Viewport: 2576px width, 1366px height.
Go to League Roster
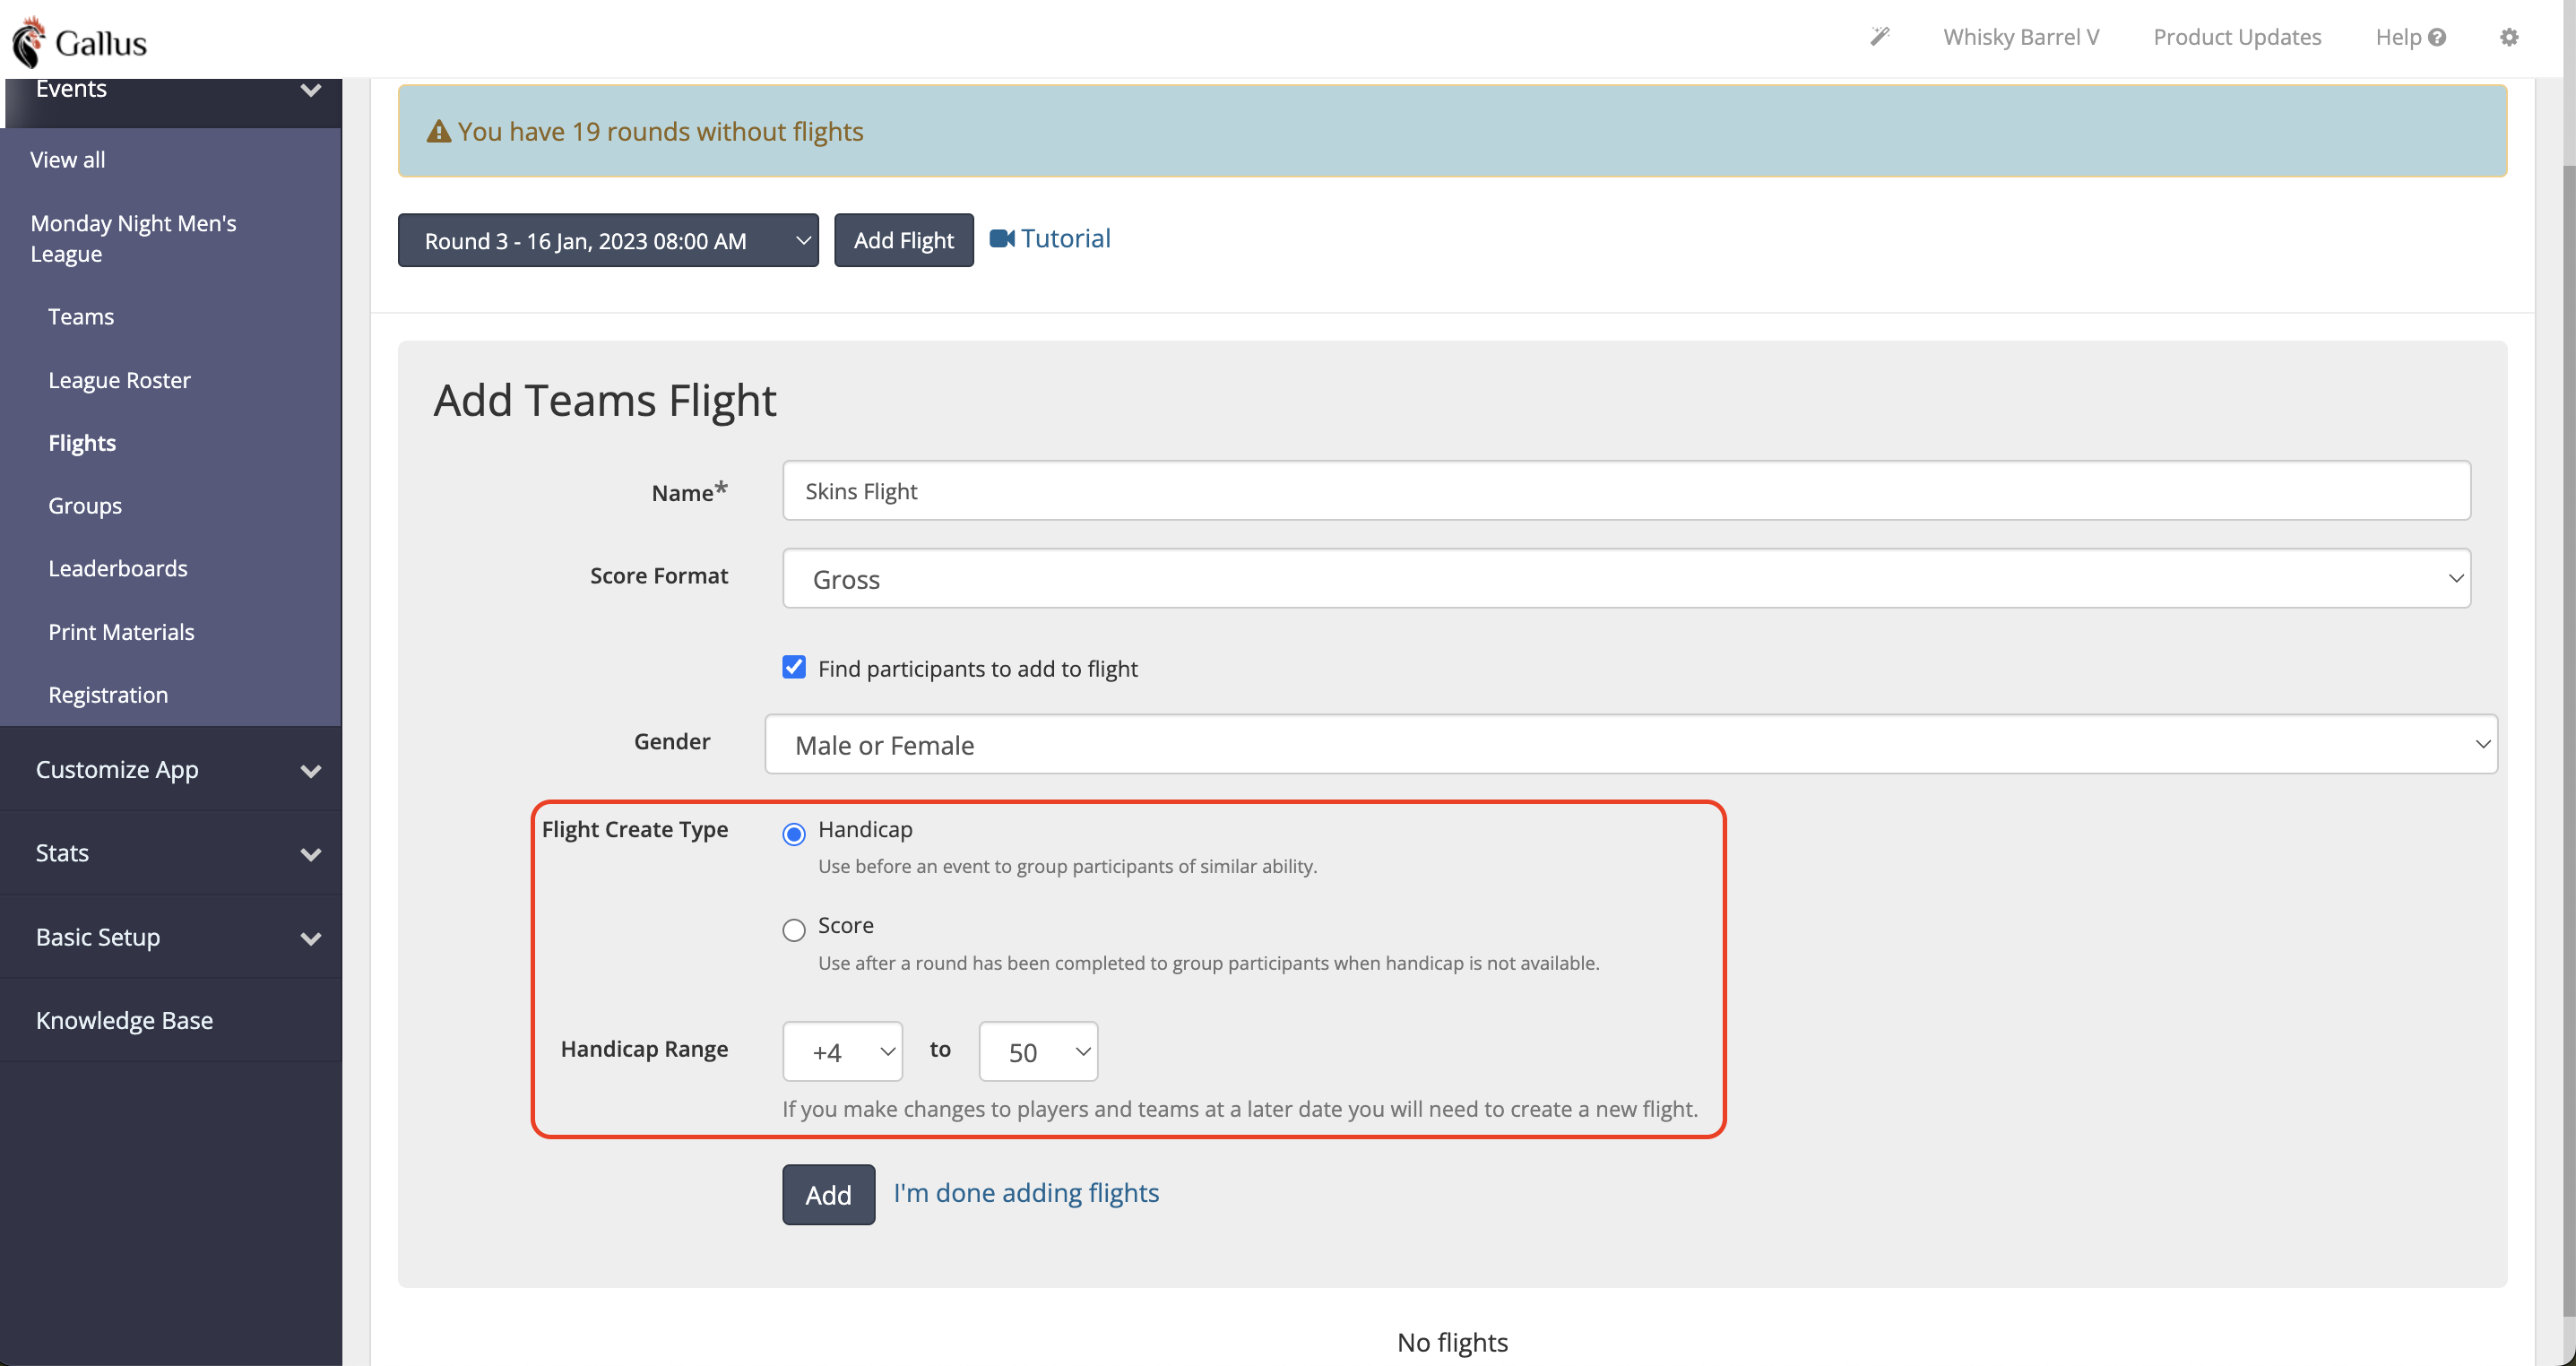[x=119, y=380]
